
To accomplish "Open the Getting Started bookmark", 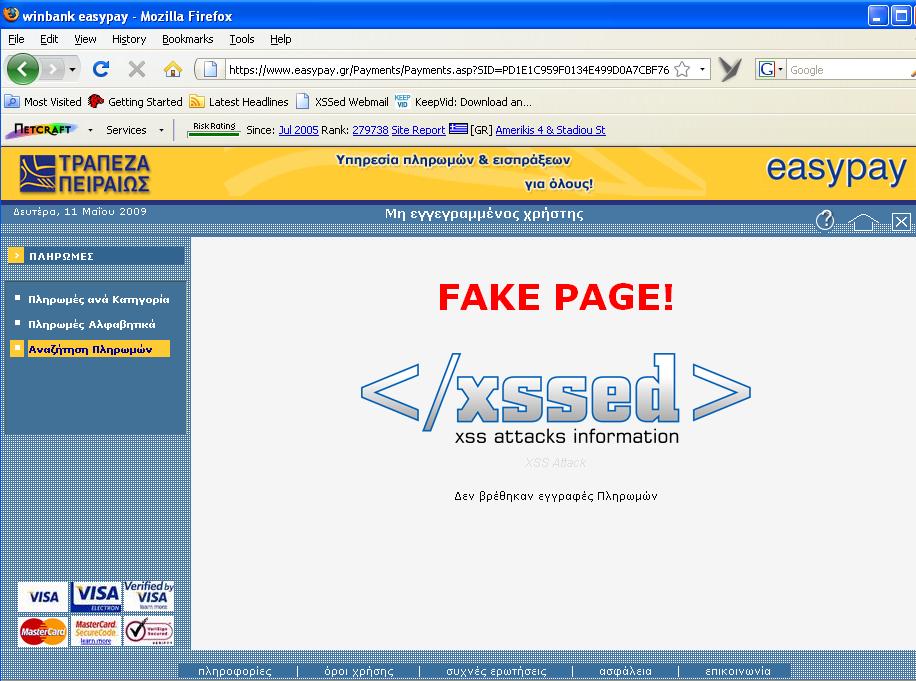I will point(135,102).
